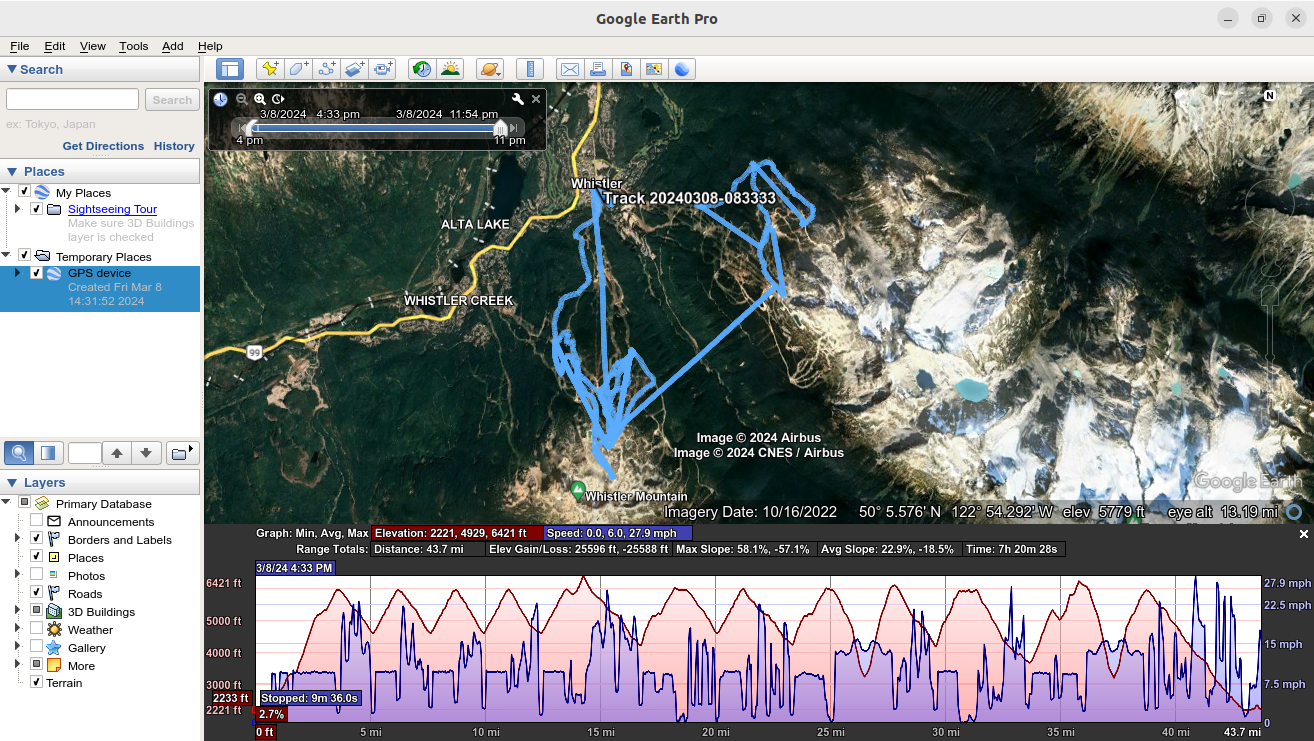Viewport: 1314px width, 741px height.
Task: Click the Email envelope toolbar icon
Action: coord(570,69)
